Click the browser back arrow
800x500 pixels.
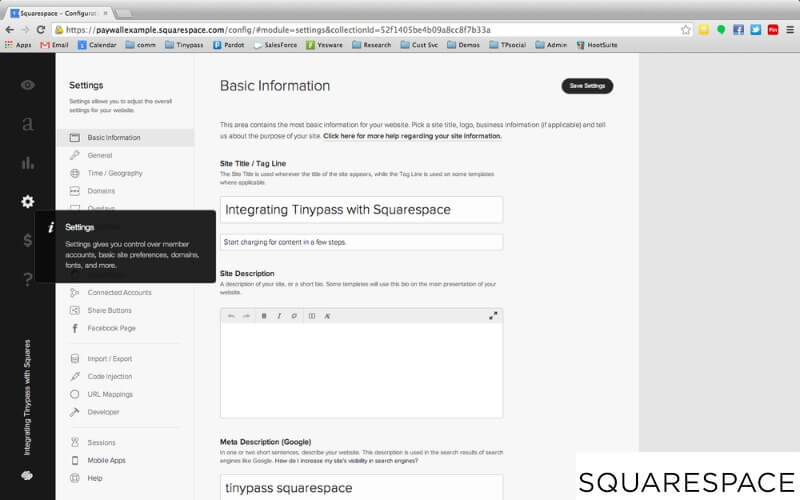10,30
